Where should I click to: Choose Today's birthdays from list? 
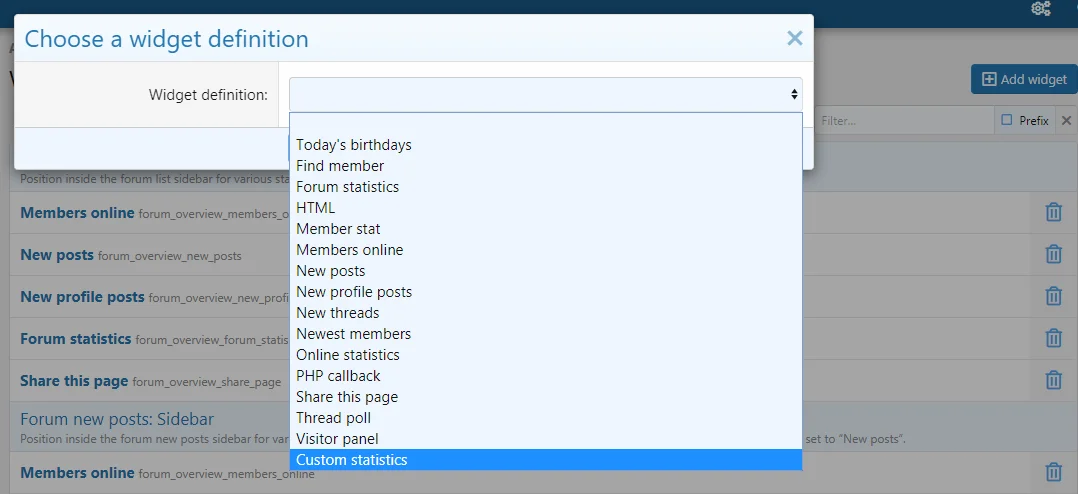click(353, 145)
